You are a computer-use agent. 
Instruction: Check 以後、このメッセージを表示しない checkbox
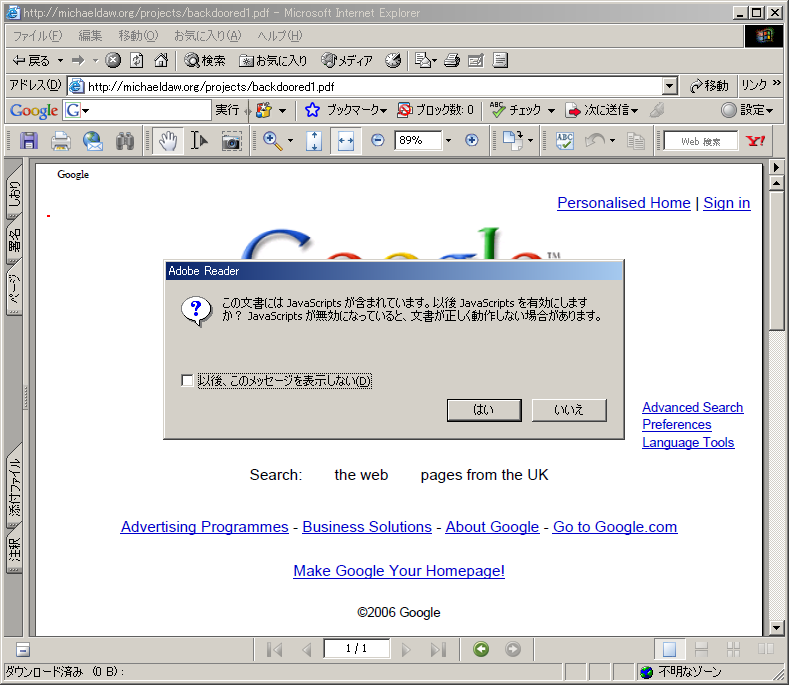tap(187, 380)
